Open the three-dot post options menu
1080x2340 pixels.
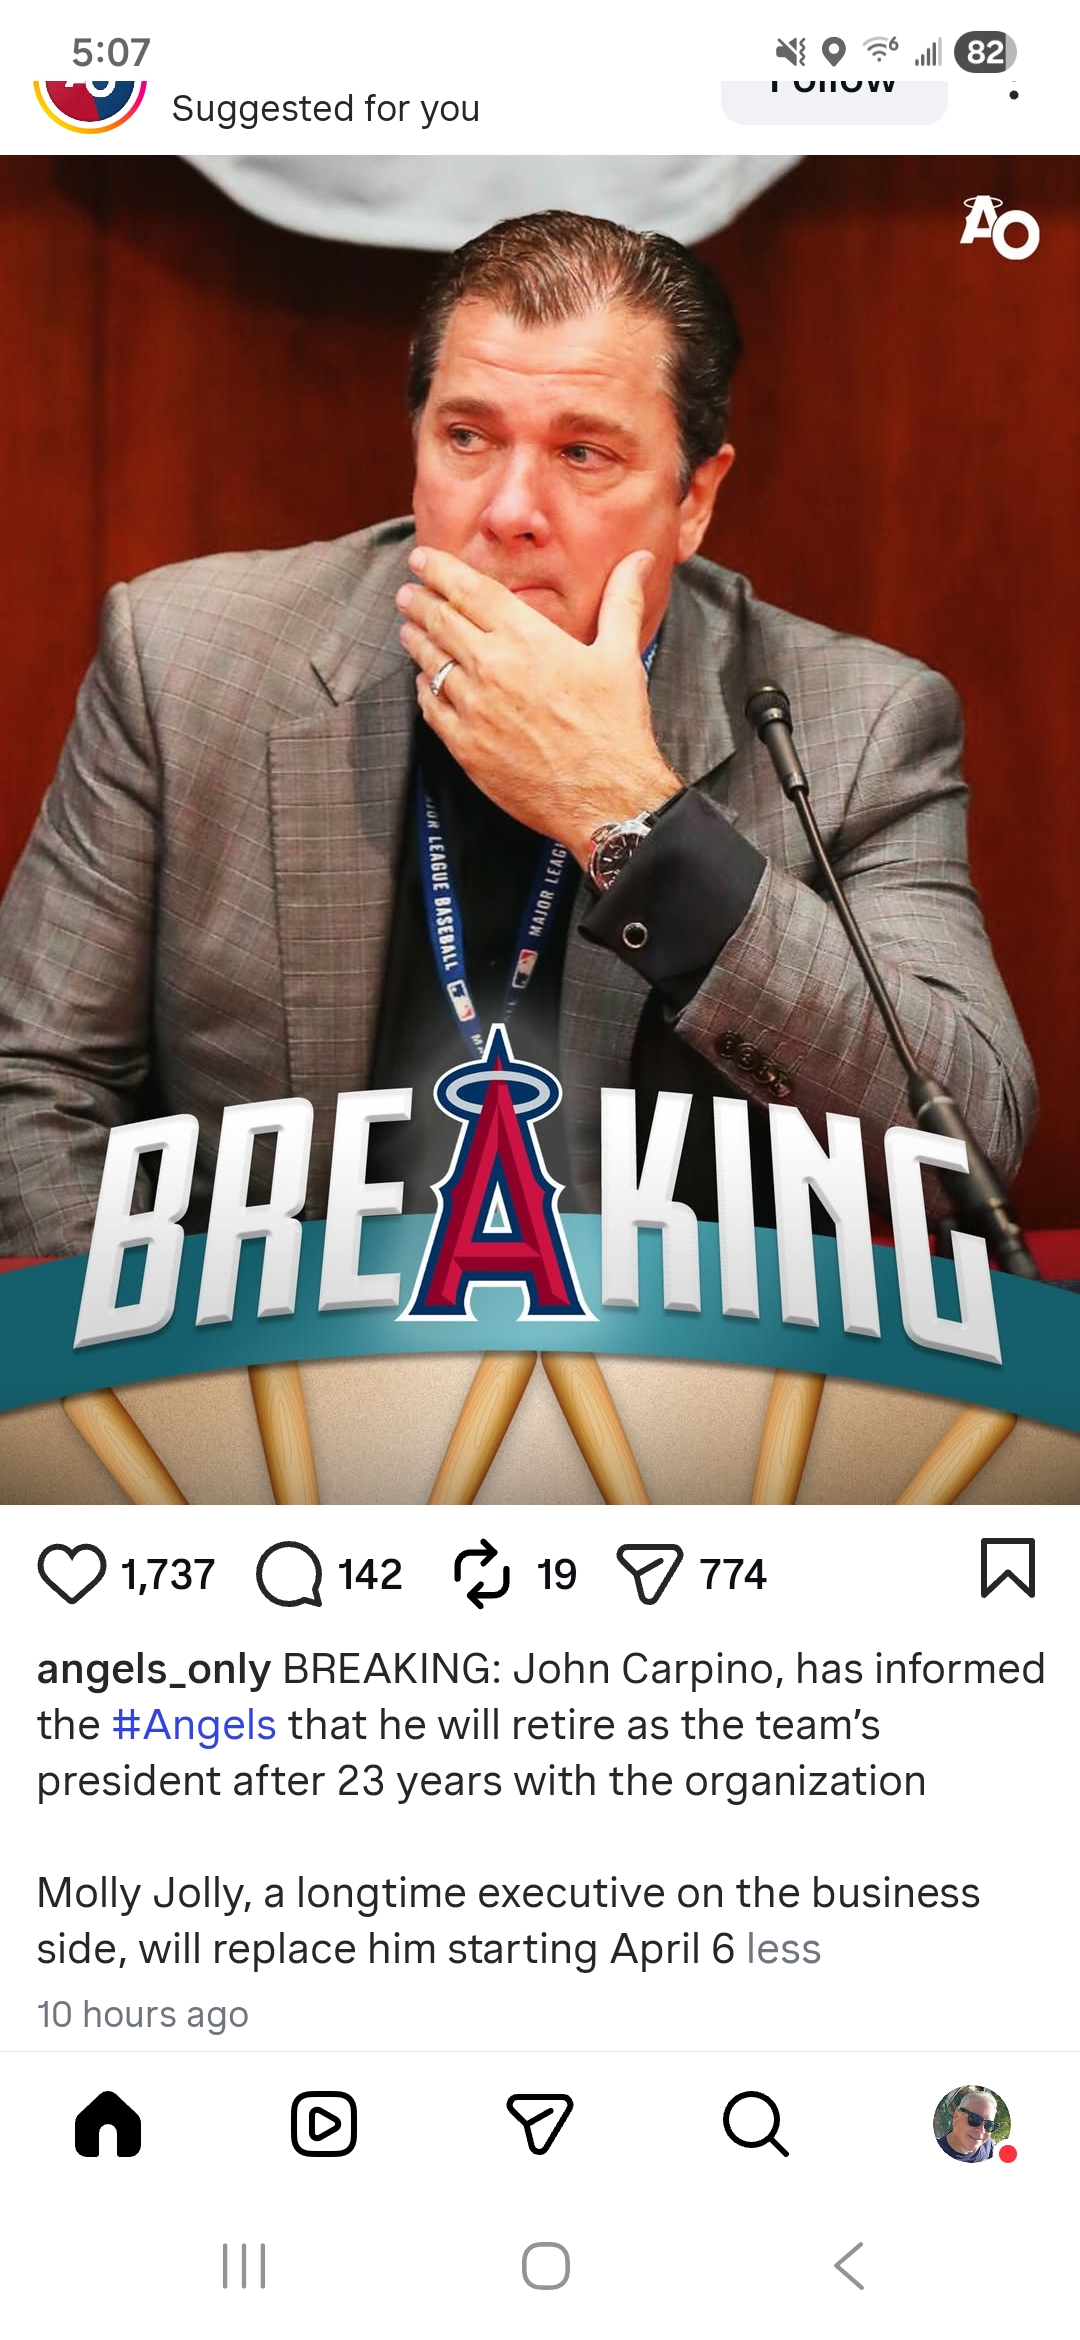[1014, 92]
